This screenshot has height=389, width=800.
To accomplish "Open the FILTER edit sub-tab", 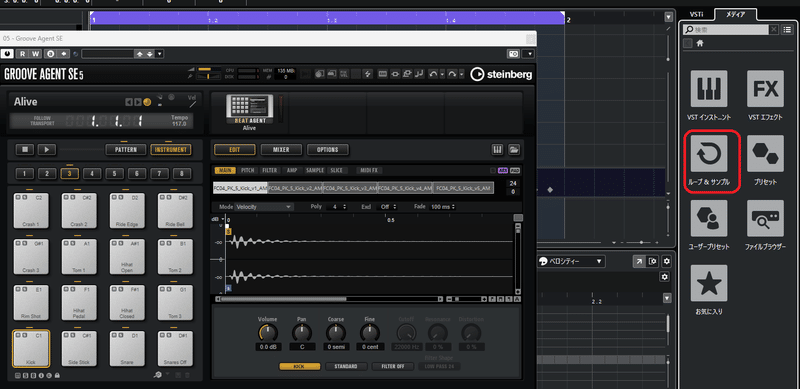I will [270, 171].
